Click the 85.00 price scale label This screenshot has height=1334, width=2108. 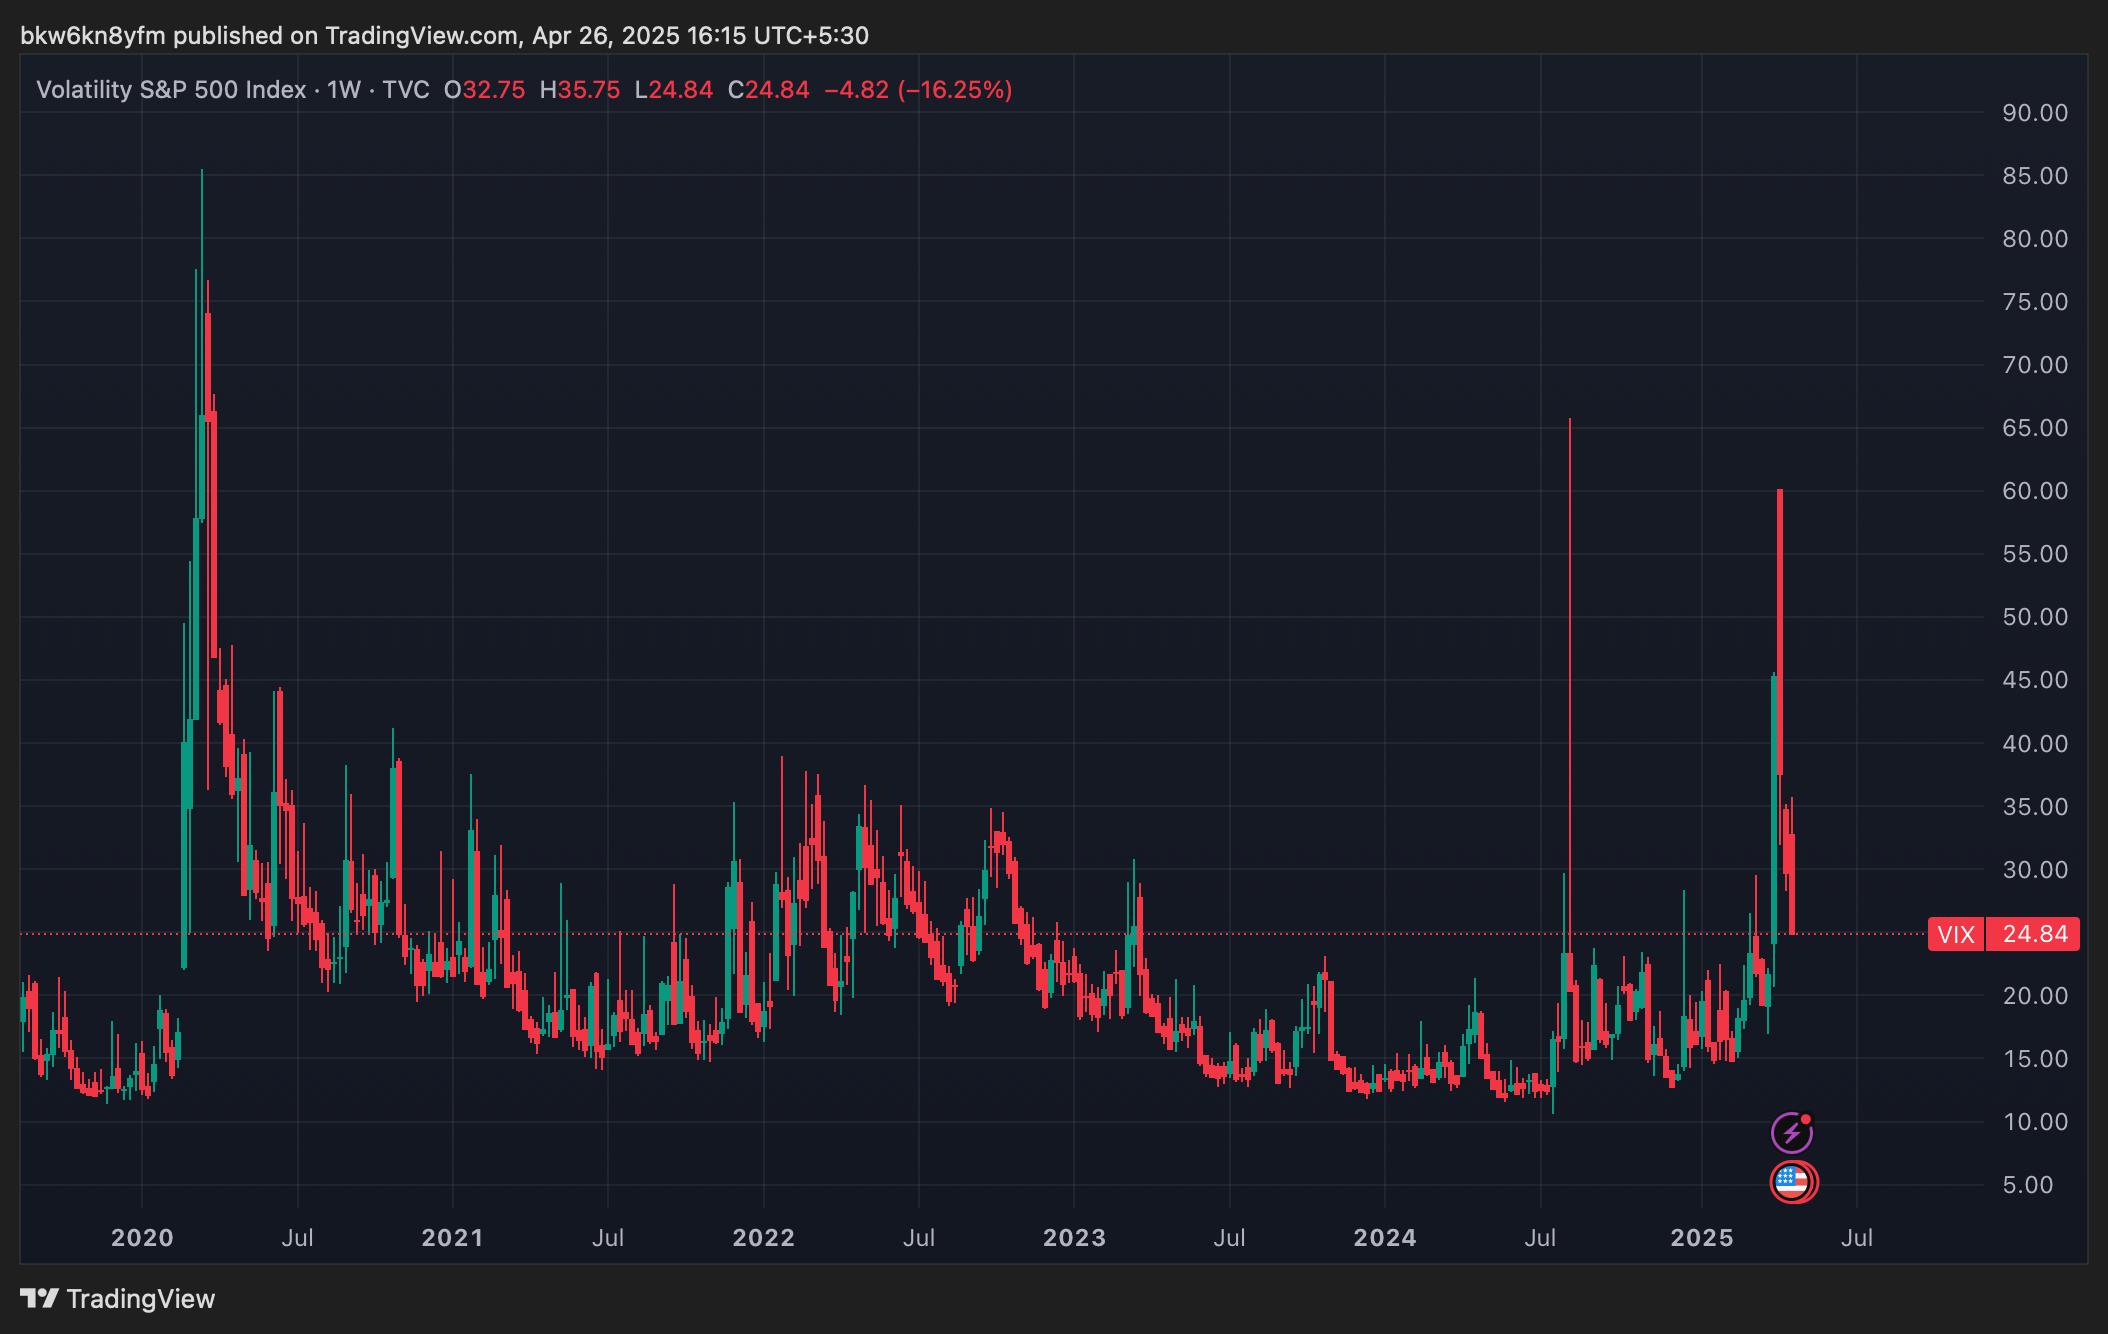click(2034, 176)
